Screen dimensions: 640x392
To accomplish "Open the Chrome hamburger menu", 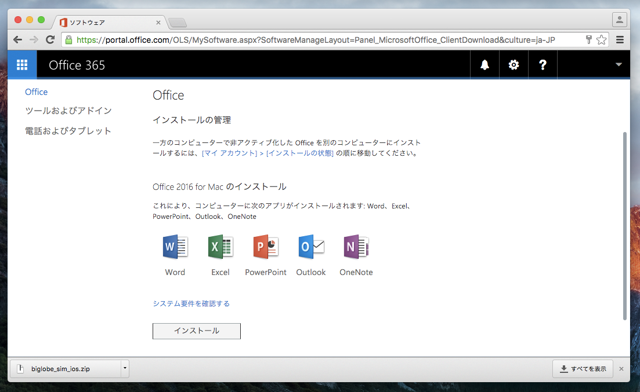I will (x=620, y=40).
